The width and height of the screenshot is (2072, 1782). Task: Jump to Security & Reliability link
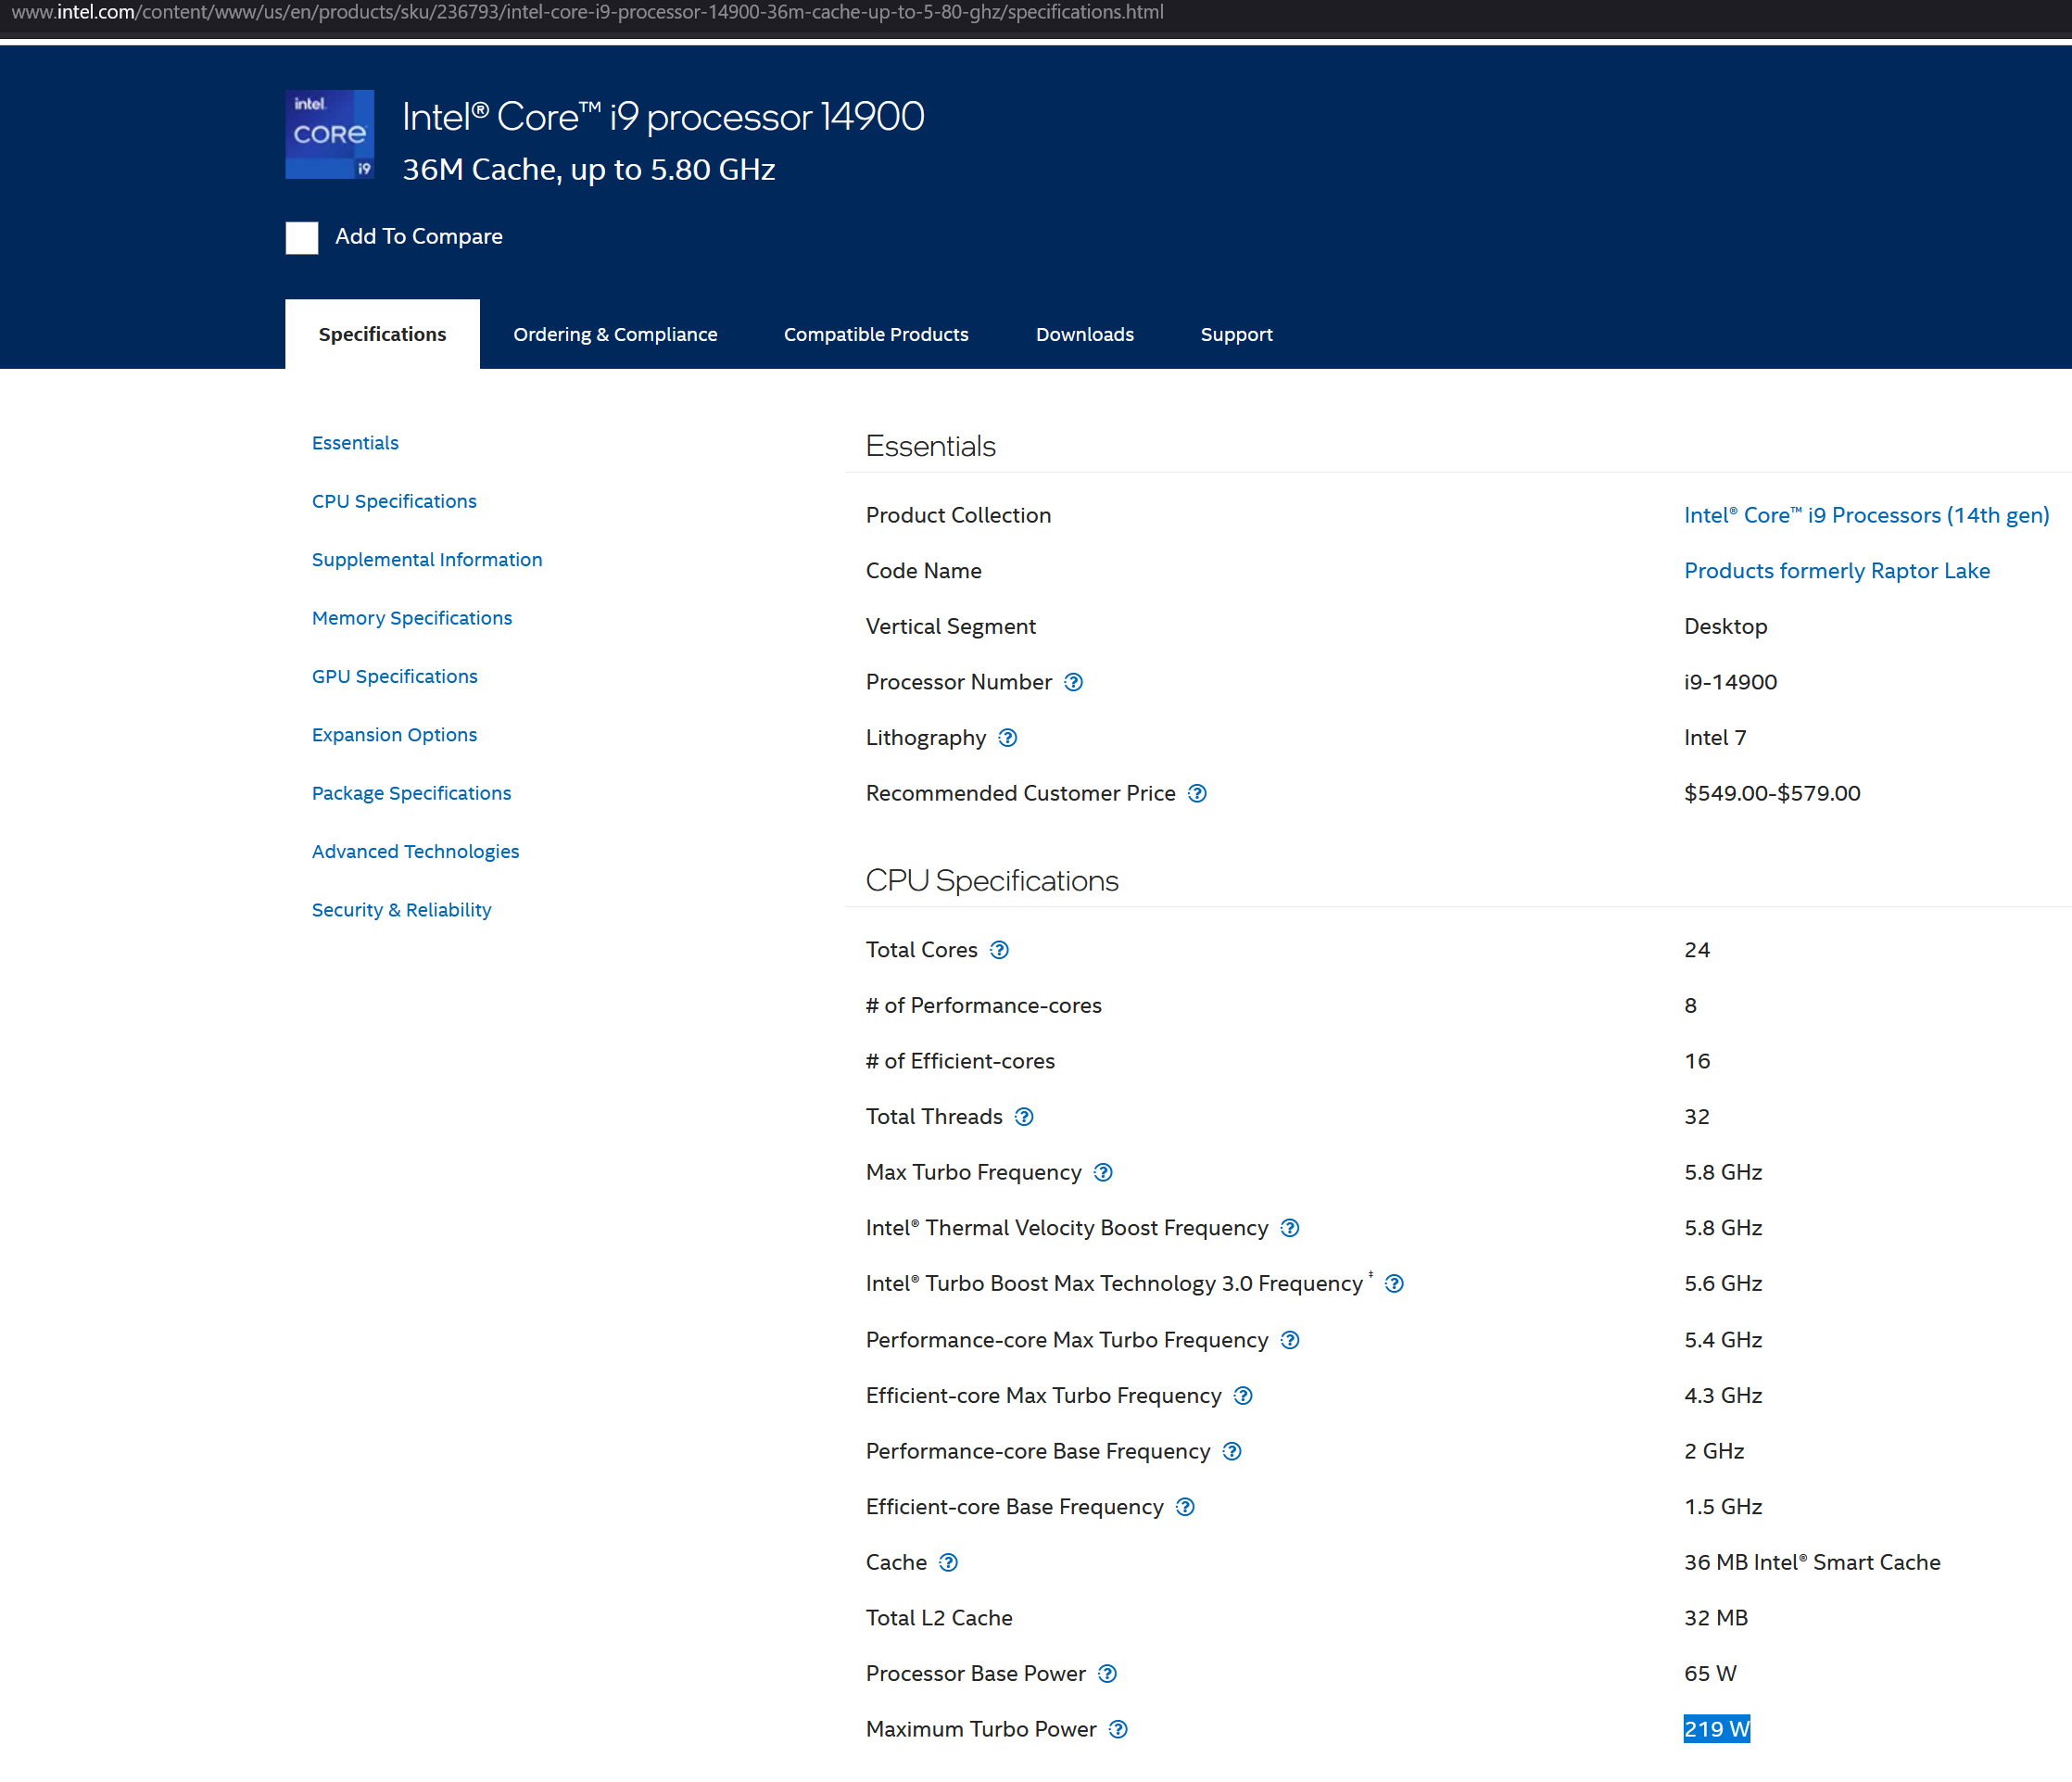click(401, 910)
